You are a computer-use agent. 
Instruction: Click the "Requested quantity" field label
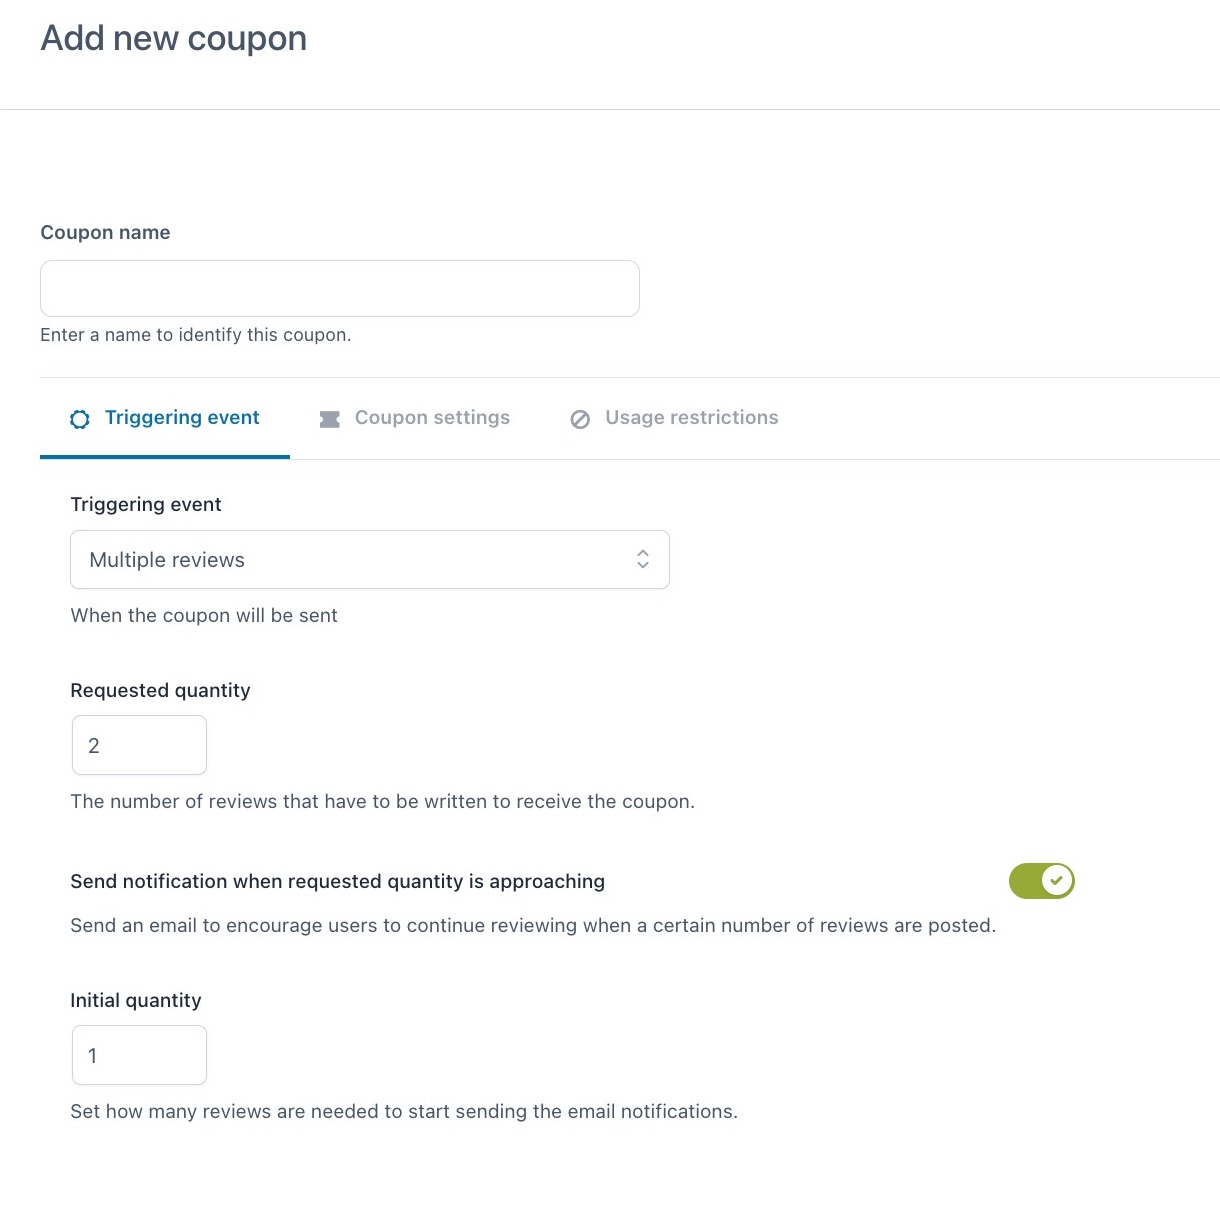coord(160,690)
